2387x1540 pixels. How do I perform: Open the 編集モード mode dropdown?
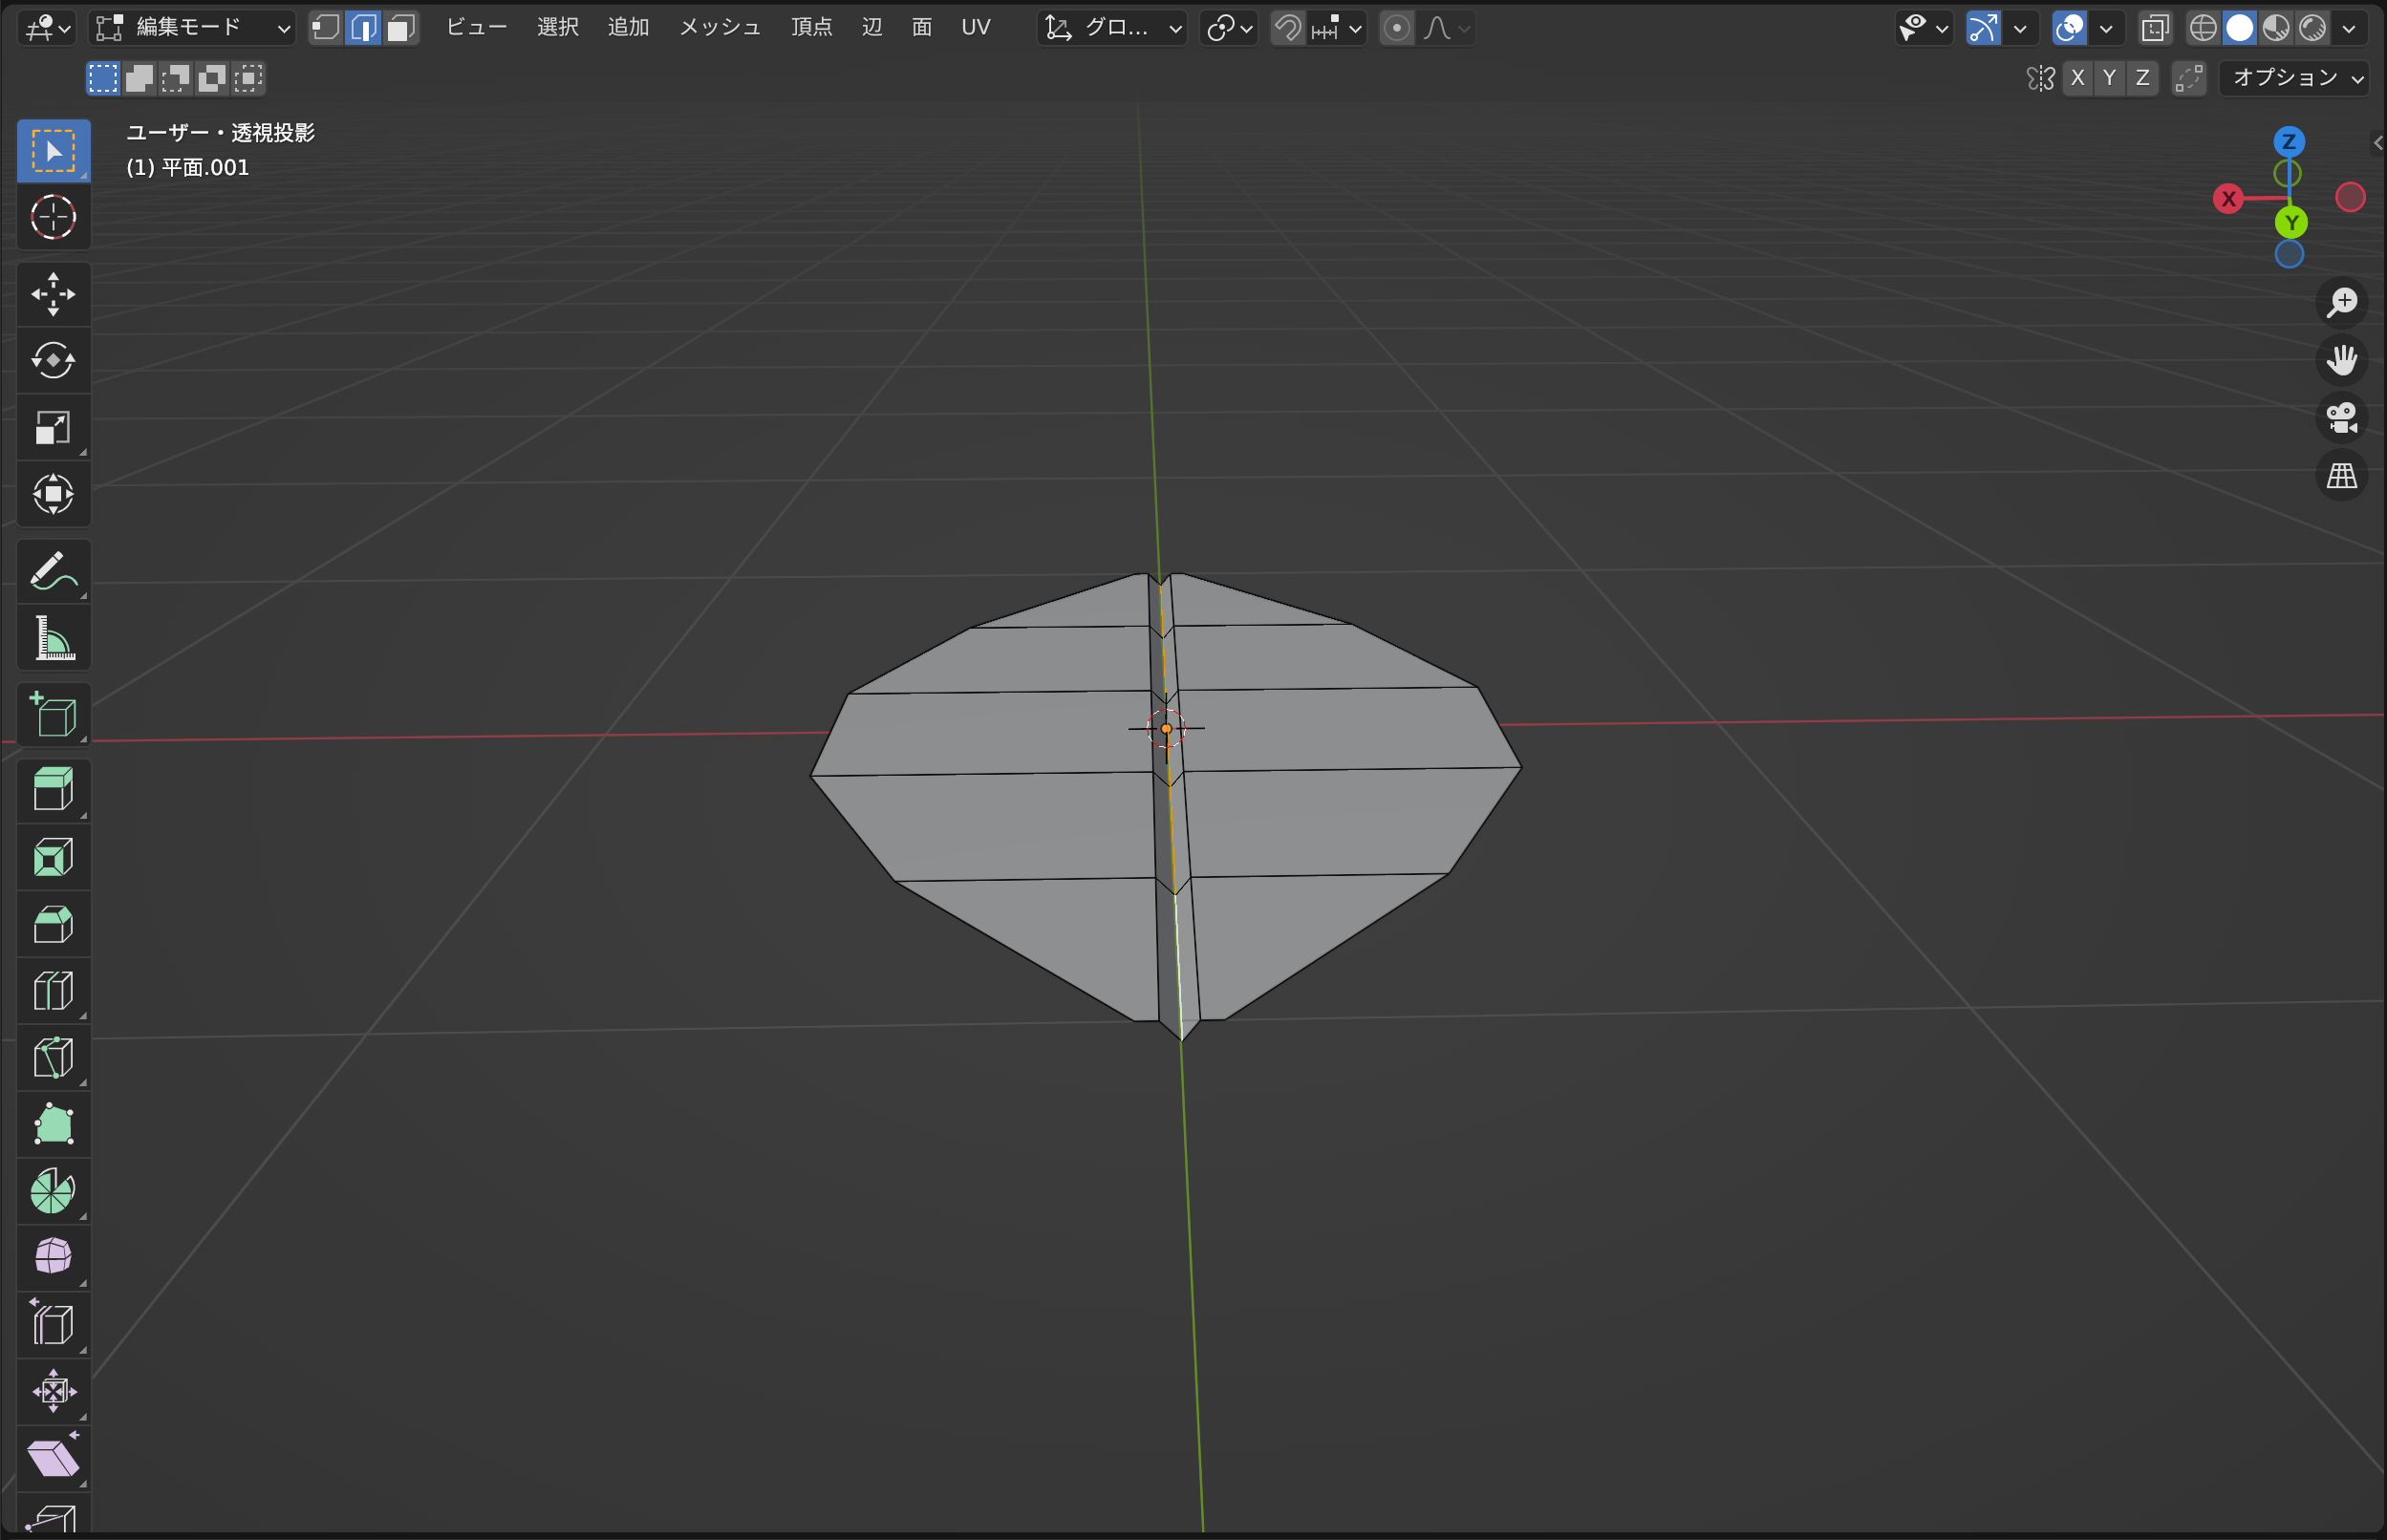[x=192, y=28]
